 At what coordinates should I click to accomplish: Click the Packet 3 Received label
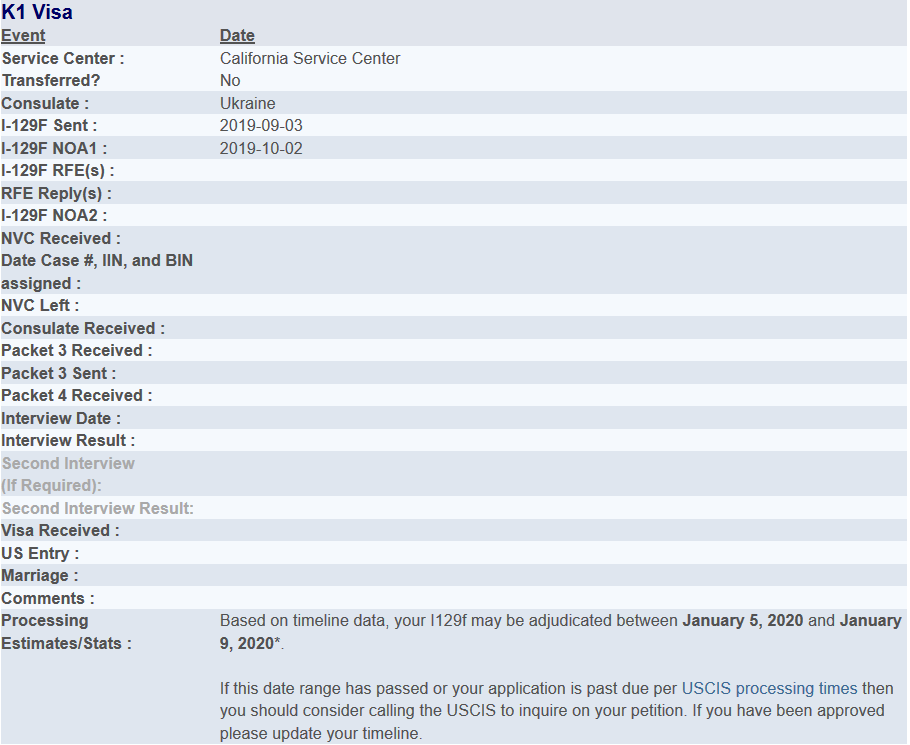[77, 350]
